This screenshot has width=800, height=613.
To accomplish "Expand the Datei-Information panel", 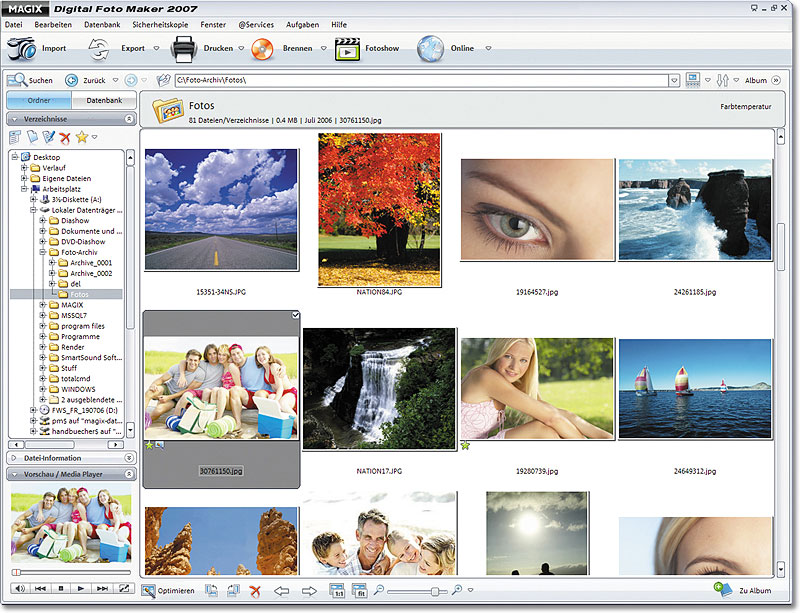I will tap(129, 458).
